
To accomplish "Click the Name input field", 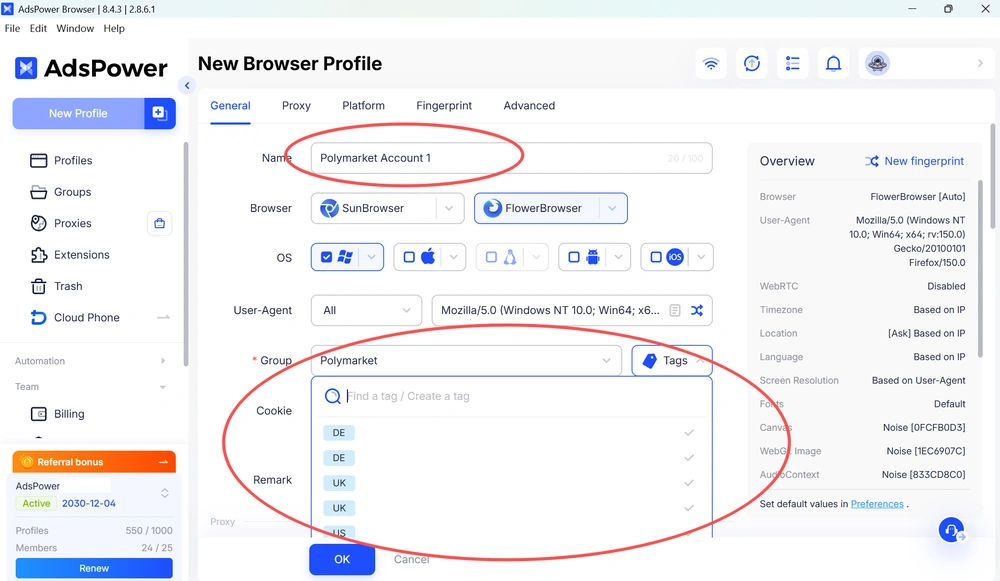I will (511, 158).
